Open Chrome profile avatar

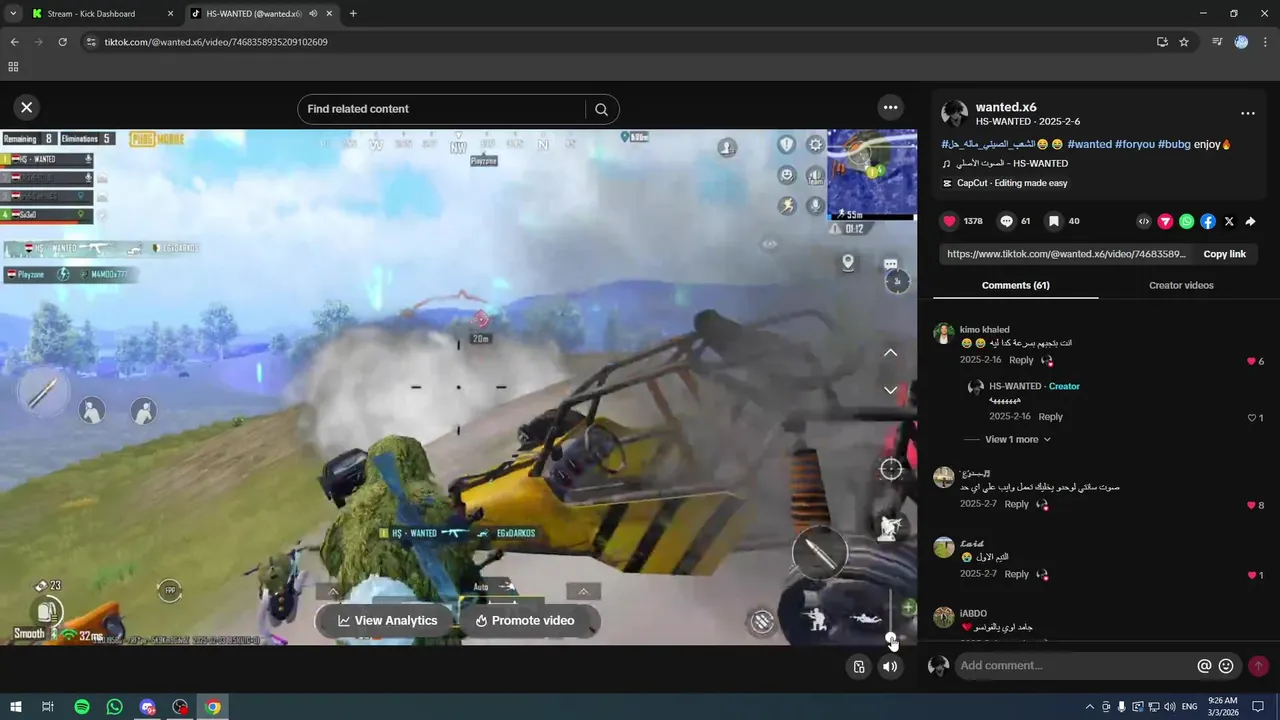coord(1241,42)
